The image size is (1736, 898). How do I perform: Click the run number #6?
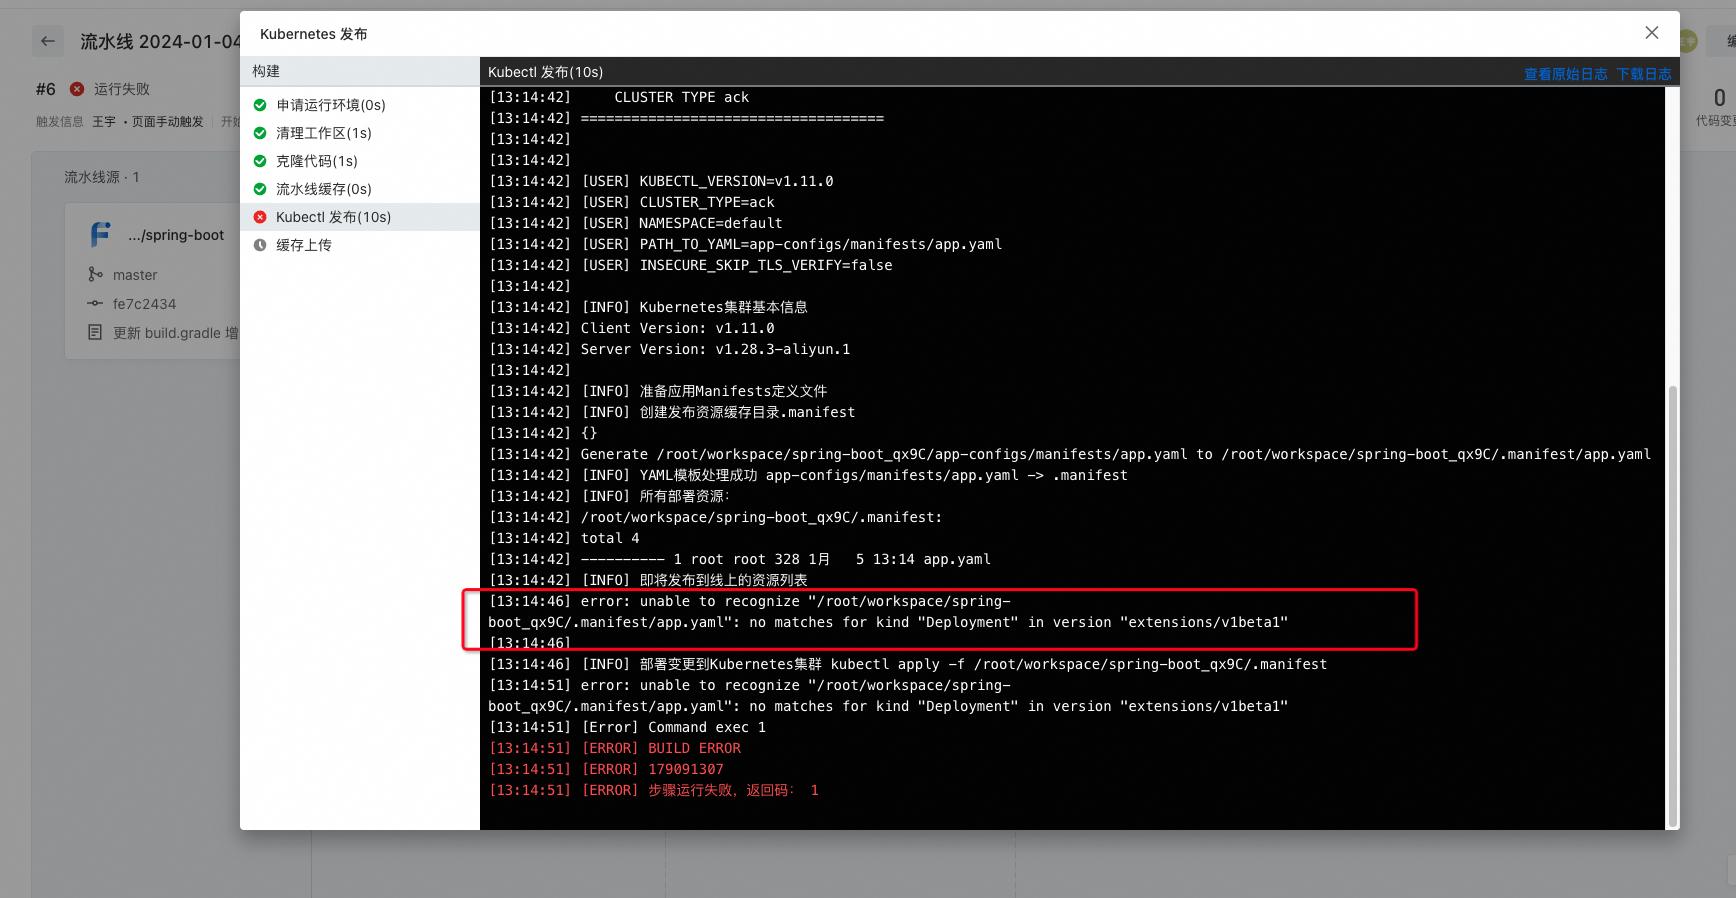[x=46, y=89]
